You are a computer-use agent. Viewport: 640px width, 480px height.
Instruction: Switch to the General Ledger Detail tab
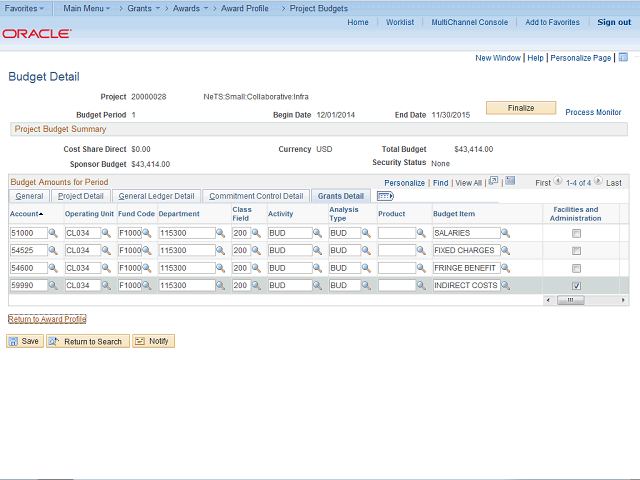156,196
